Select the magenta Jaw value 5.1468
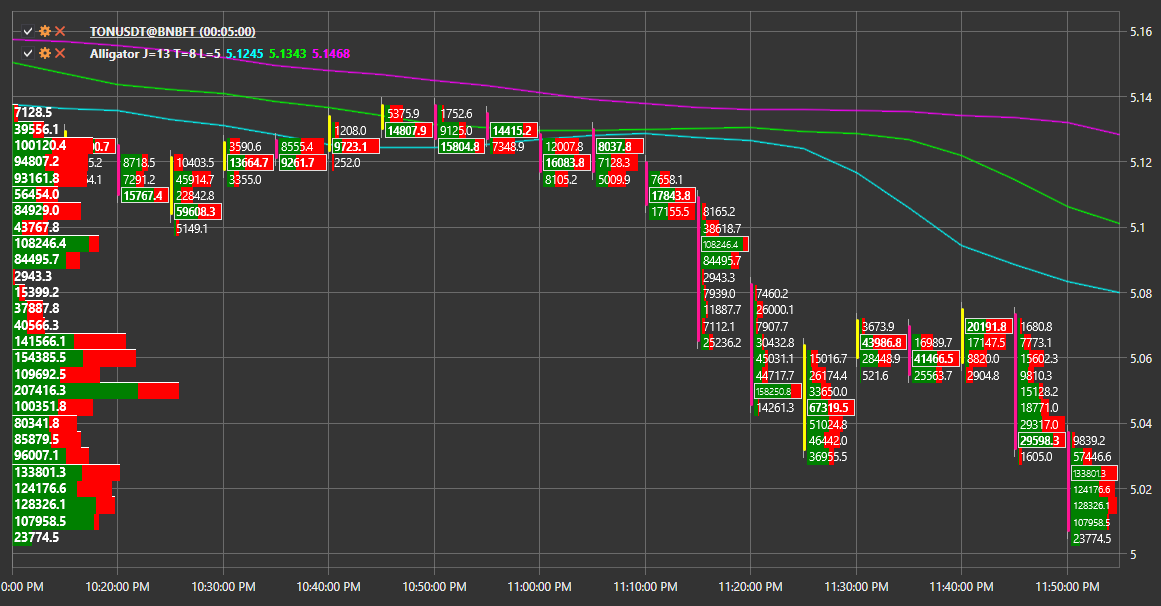Viewport: 1161px width, 606px height. pyautogui.click(x=331, y=53)
